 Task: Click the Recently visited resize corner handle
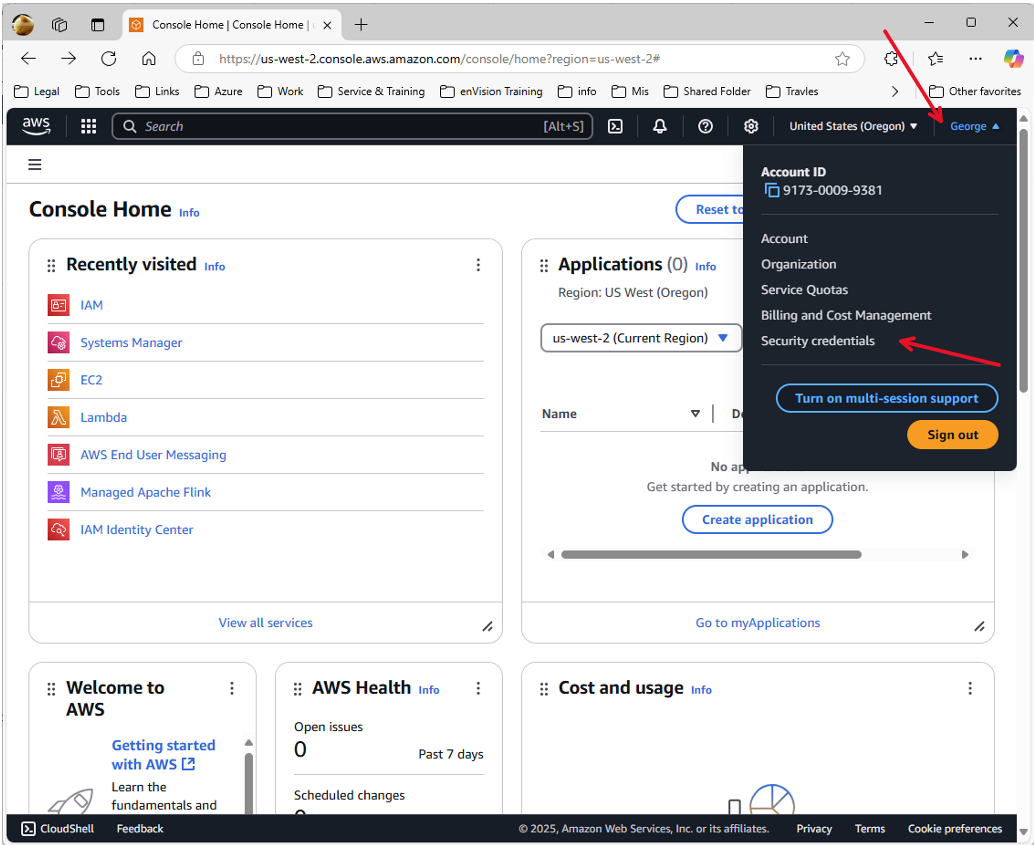point(487,627)
